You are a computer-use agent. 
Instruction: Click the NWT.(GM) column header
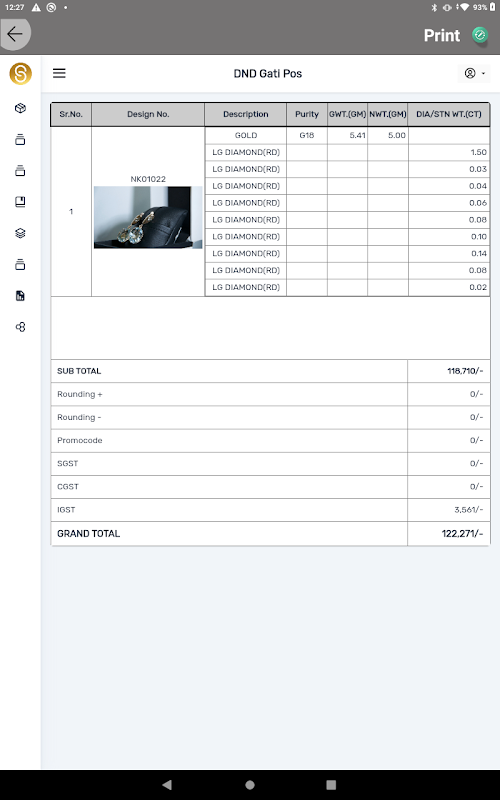(x=388, y=114)
